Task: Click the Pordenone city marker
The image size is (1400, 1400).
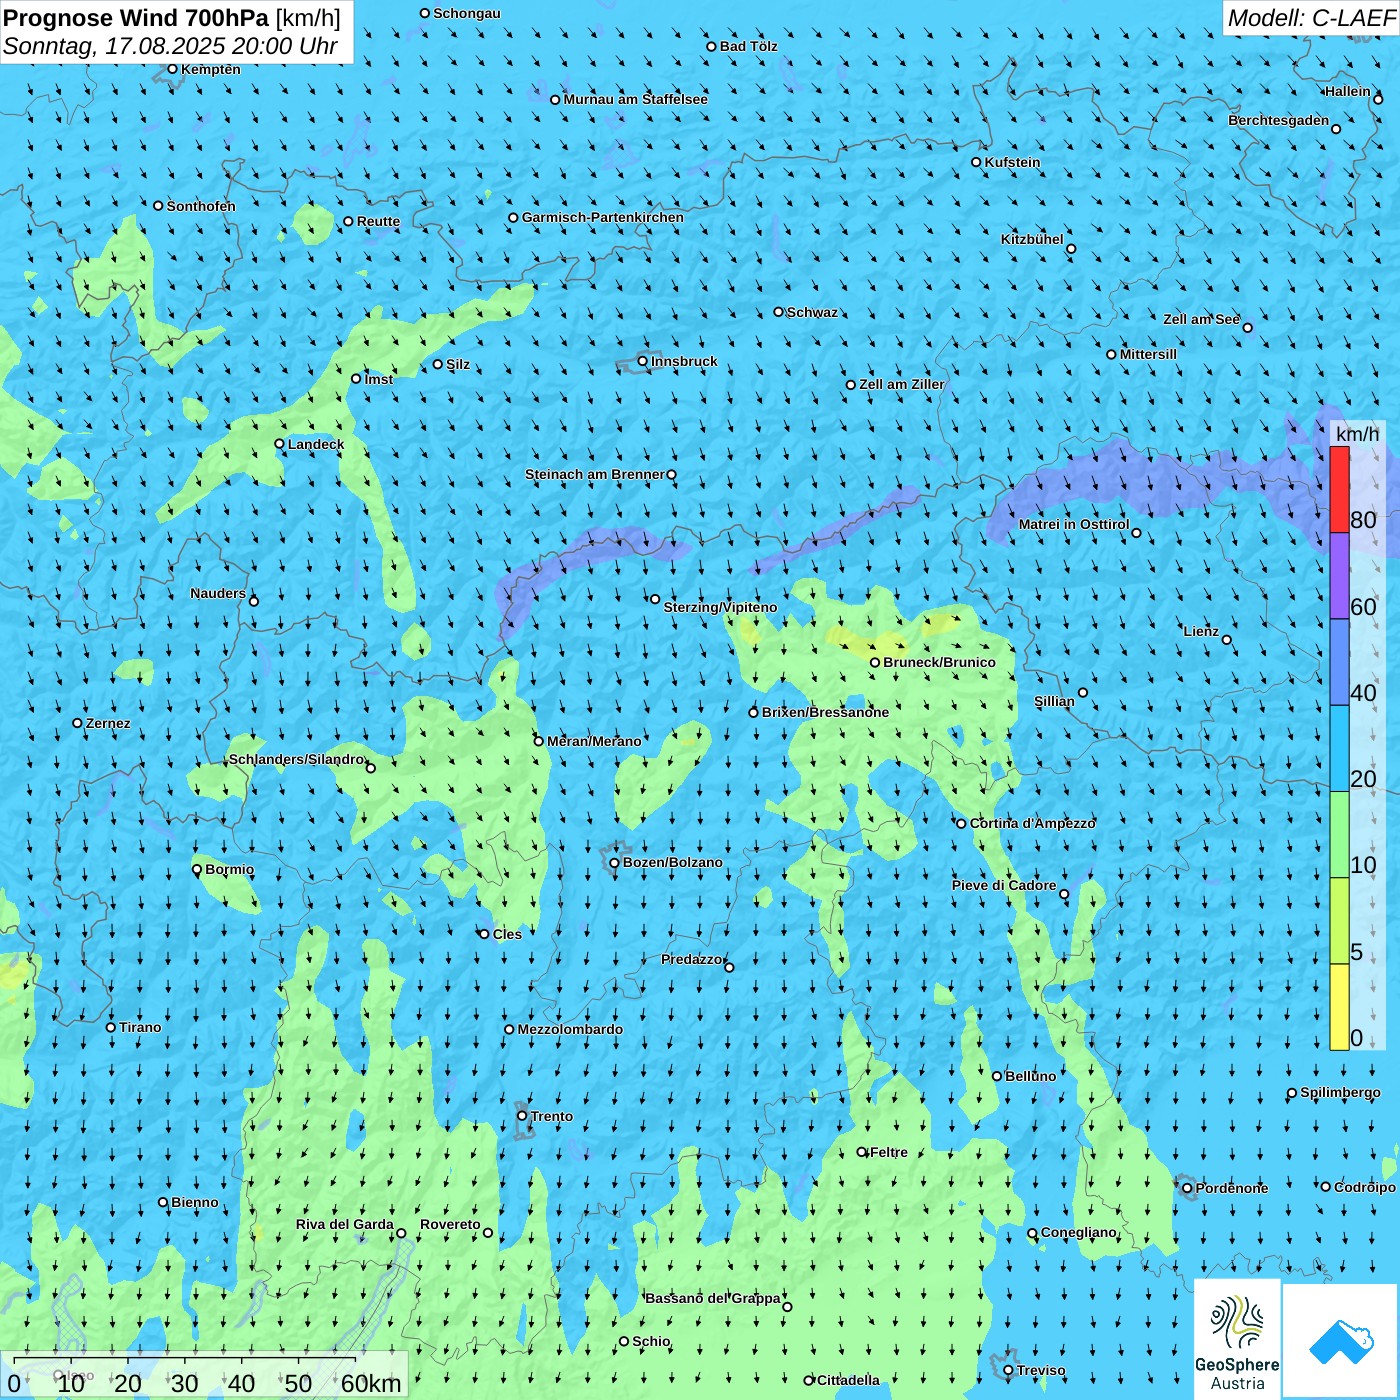Action: point(1187,1188)
